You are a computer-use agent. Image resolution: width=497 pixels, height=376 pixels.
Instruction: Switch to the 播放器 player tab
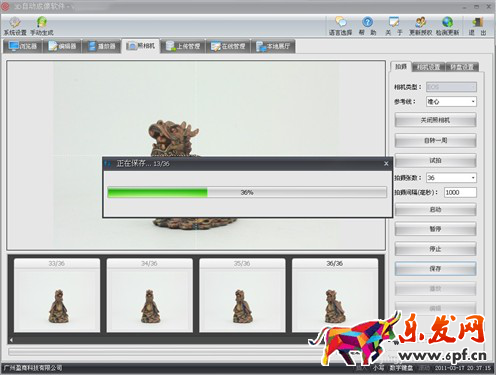(102, 46)
